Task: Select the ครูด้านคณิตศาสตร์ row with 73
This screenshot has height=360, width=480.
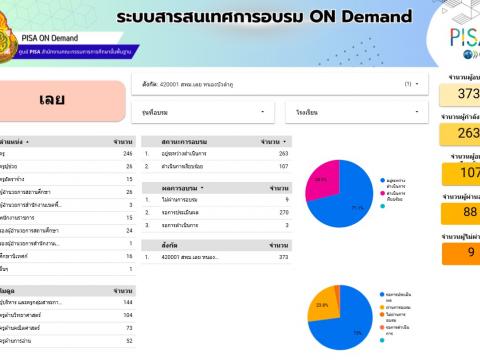Action: (67, 328)
